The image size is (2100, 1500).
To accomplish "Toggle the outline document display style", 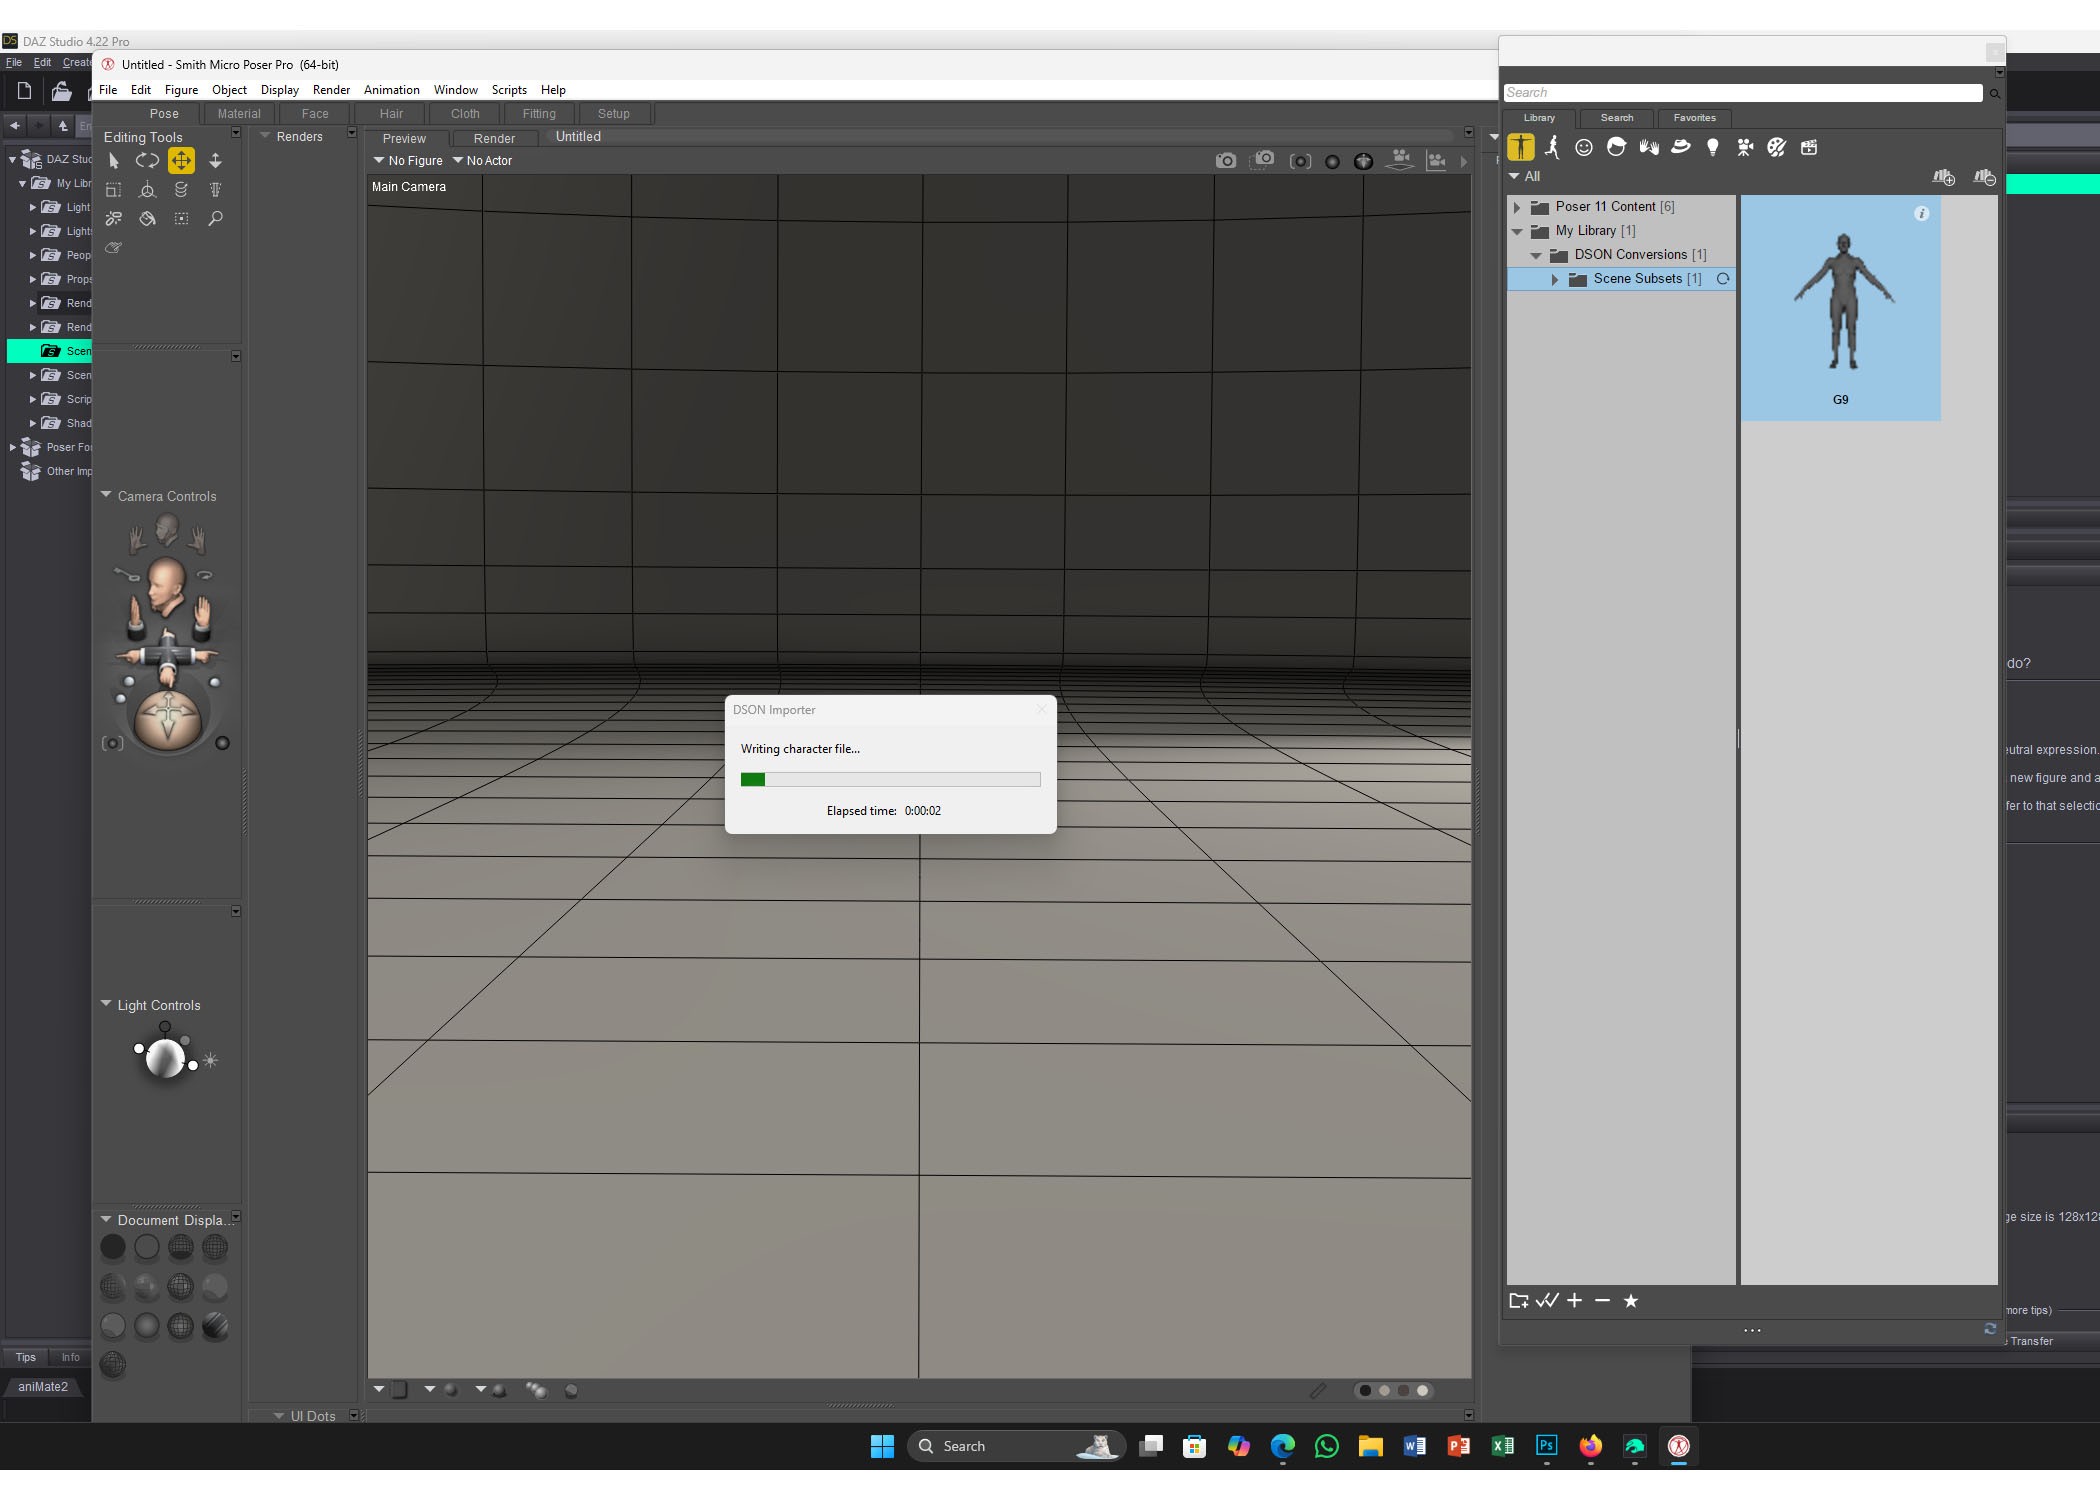I will point(147,1247).
